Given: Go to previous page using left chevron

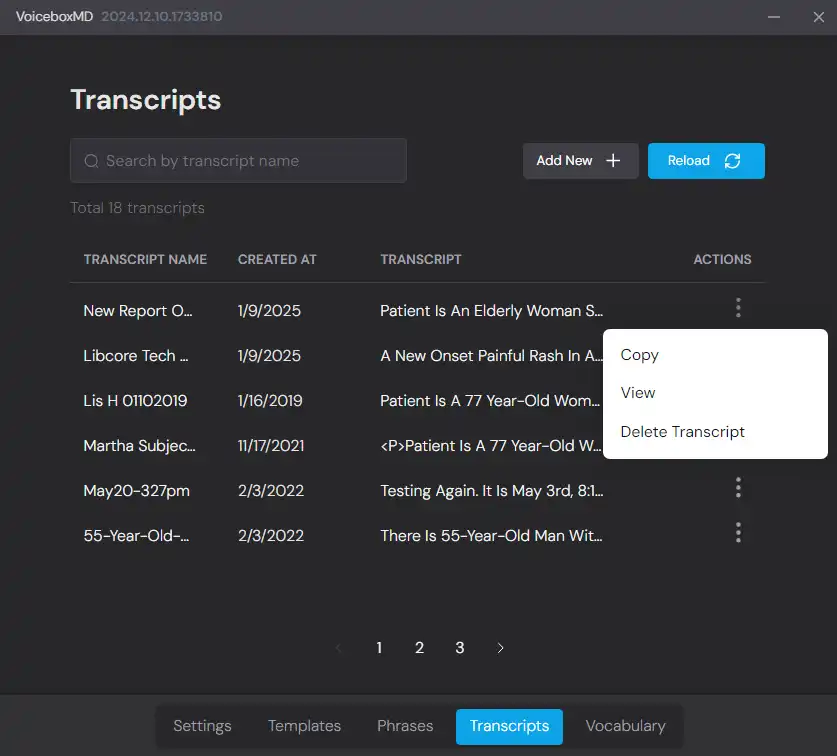Looking at the screenshot, I should [x=338, y=648].
